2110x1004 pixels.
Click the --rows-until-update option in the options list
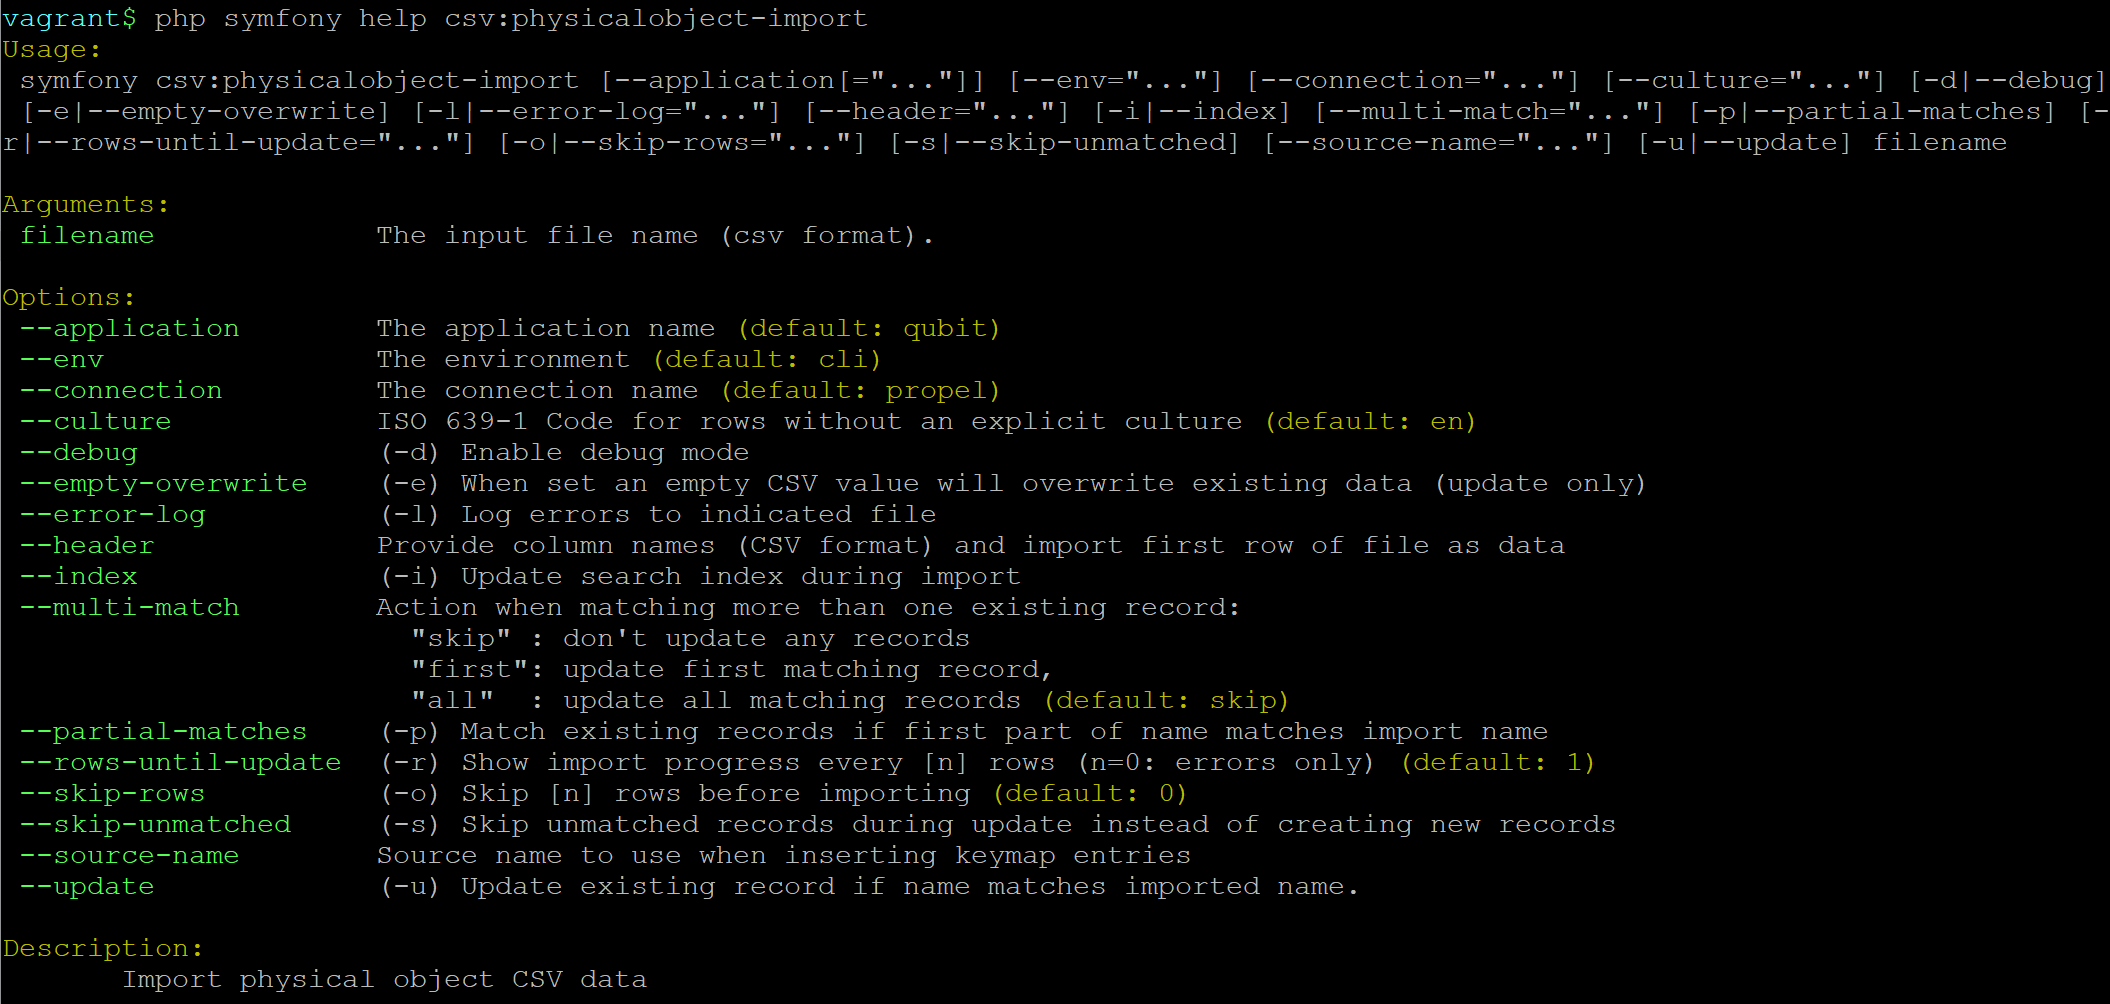click(180, 763)
